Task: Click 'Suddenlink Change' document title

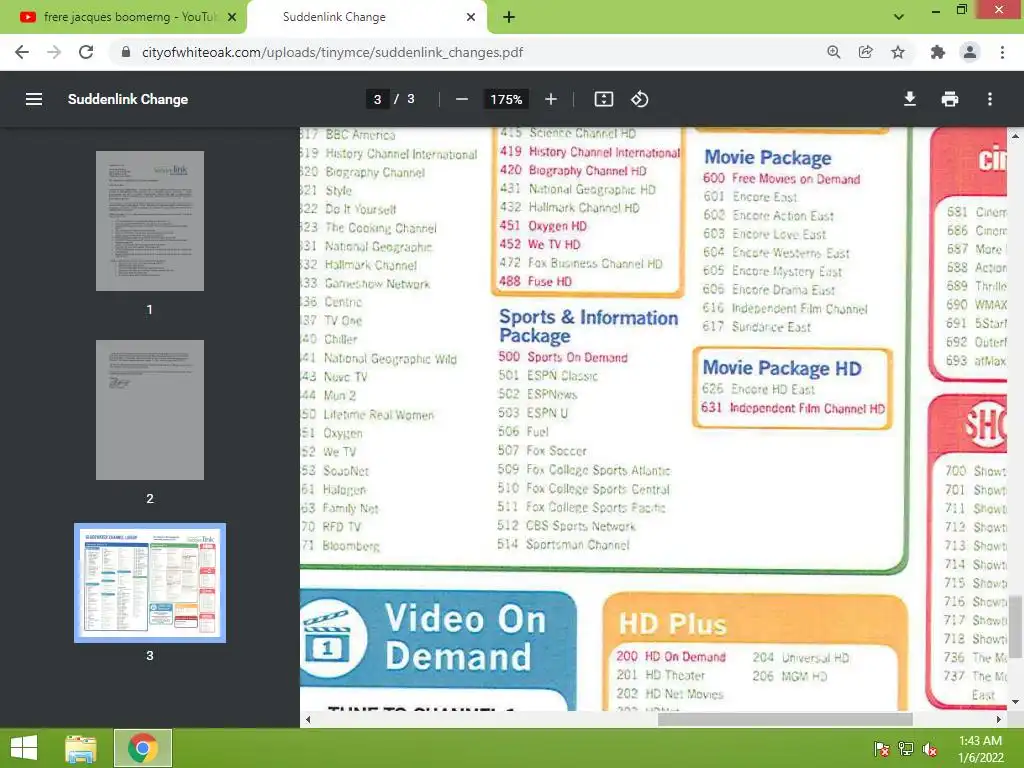Action: click(128, 99)
